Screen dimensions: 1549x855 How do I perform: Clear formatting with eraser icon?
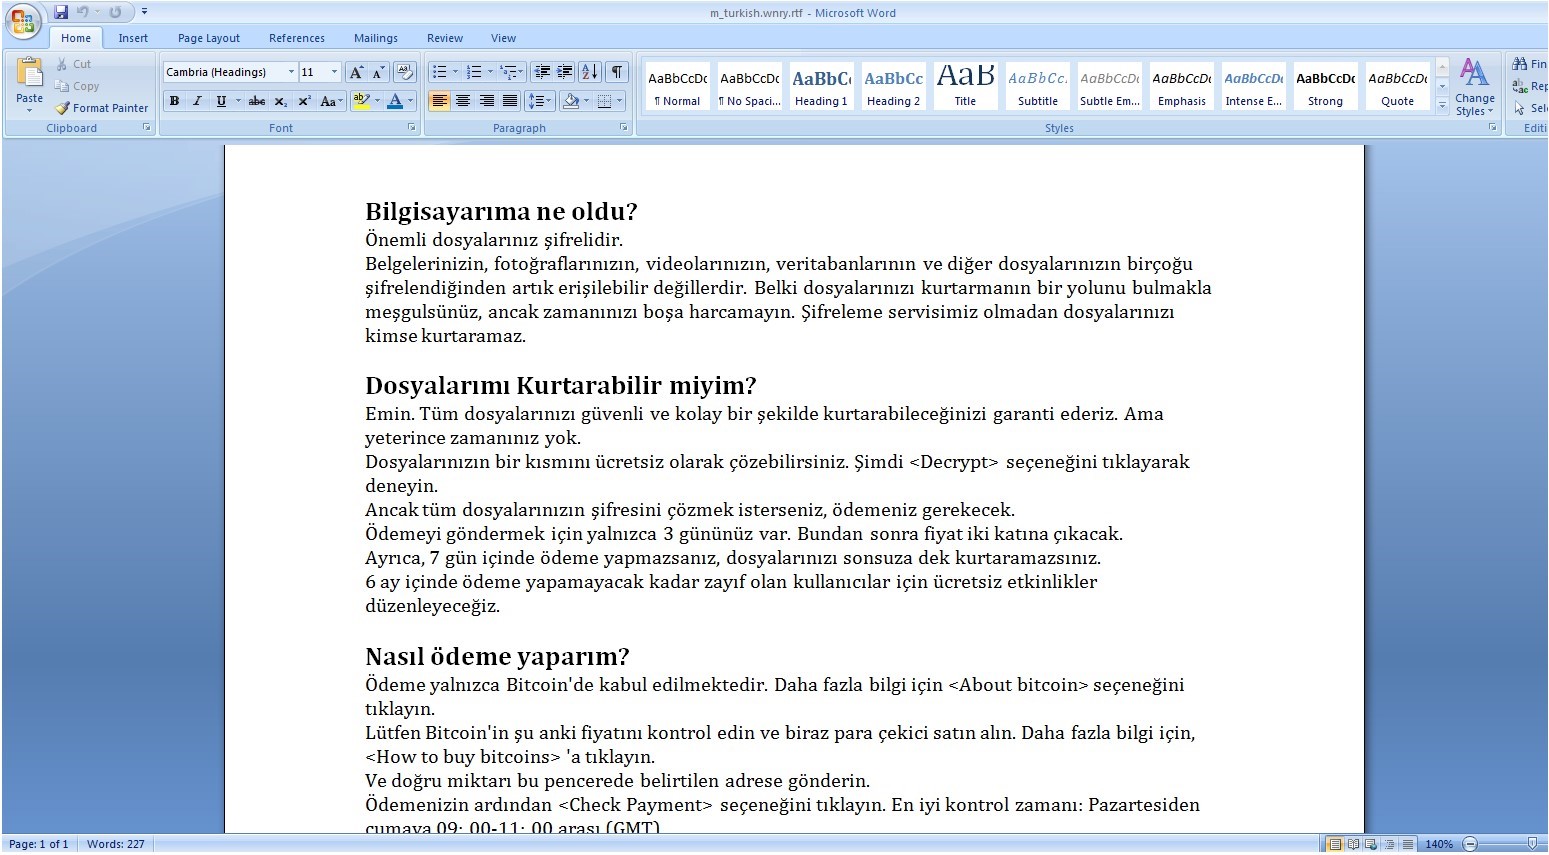405,72
